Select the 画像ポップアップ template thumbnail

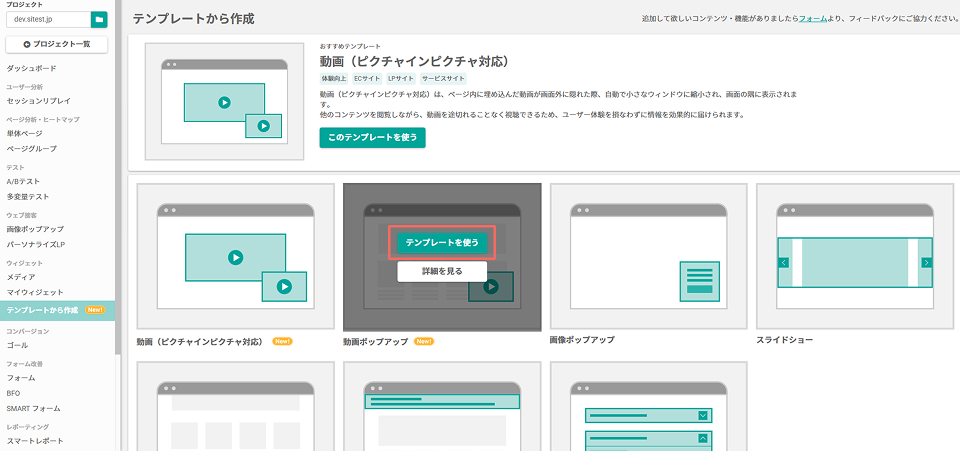[x=648, y=256]
